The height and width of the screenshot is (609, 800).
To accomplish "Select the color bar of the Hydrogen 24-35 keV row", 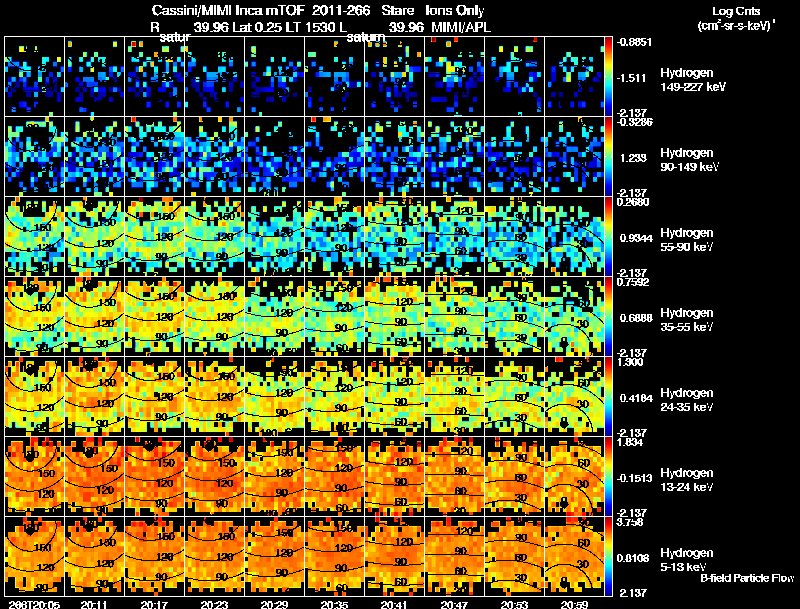I will [x=608, y=397].
